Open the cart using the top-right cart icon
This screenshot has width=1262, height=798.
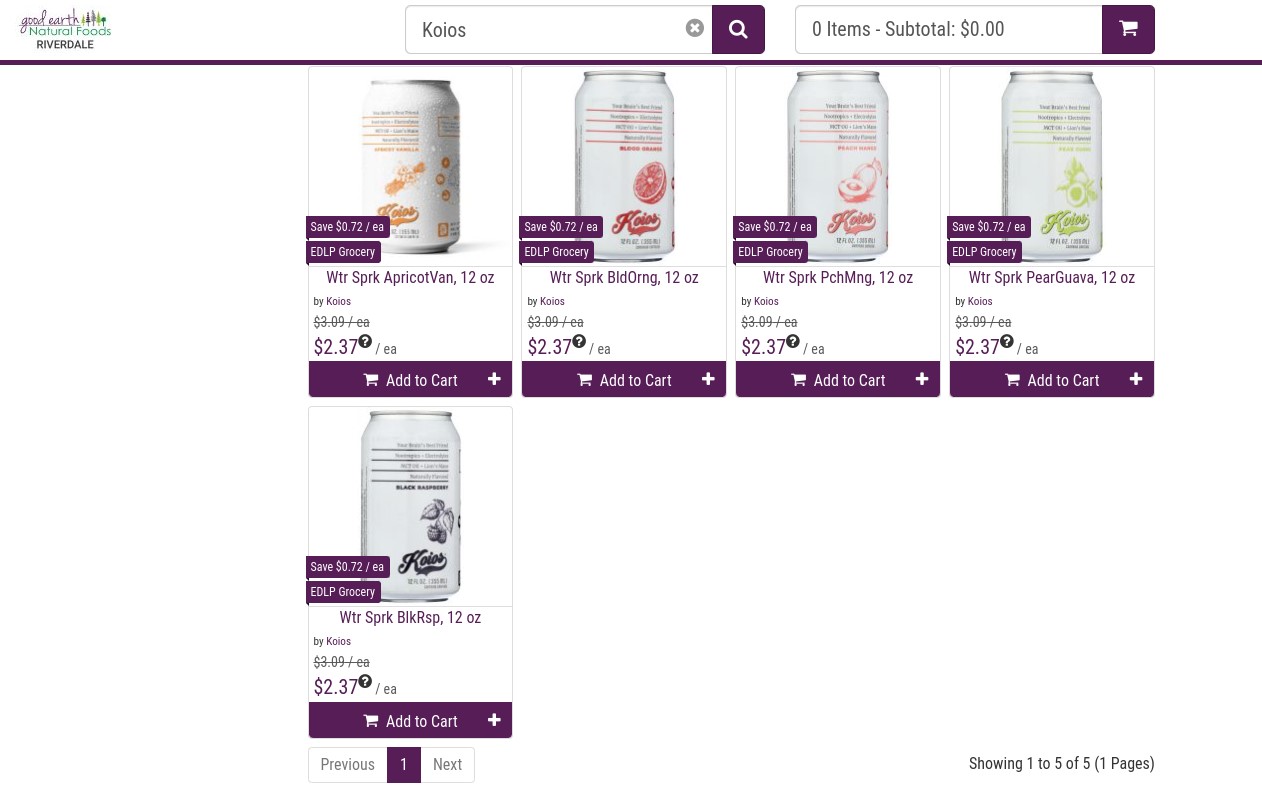1128,29
